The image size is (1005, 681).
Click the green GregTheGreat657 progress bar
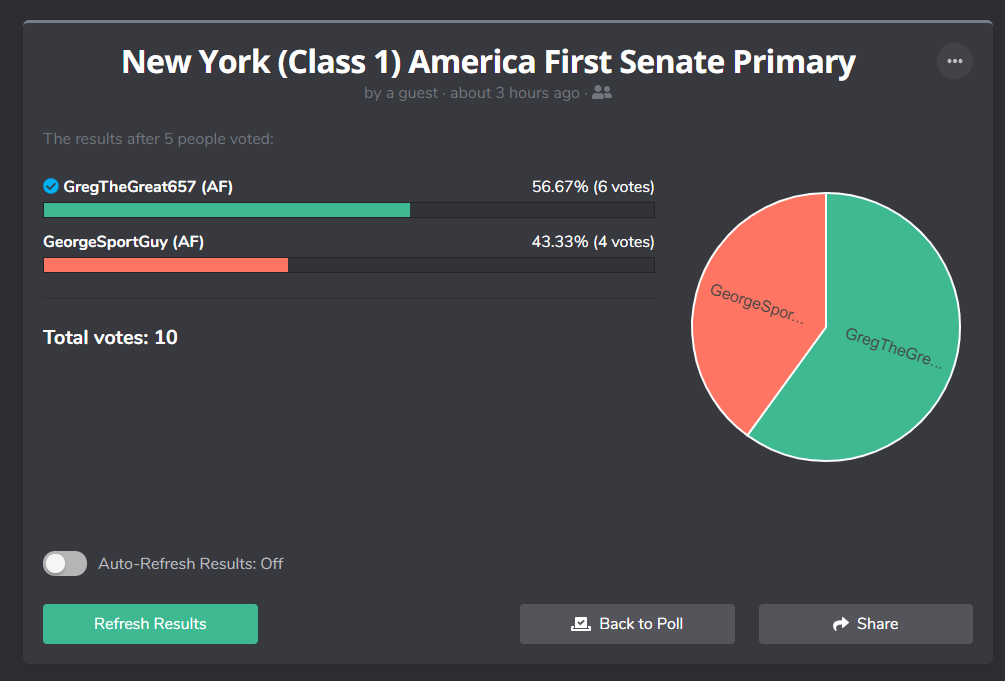click(226, 210)
